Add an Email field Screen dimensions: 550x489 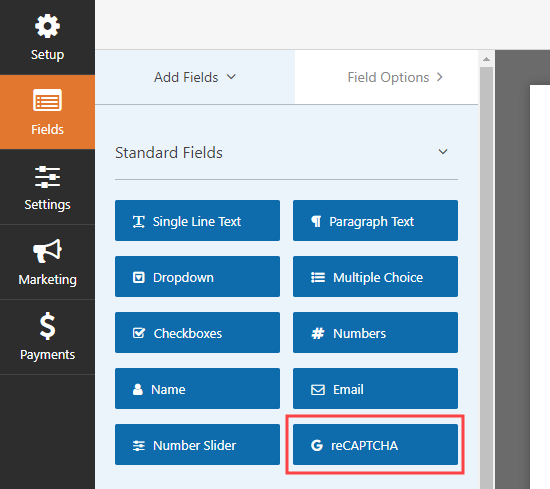coord(375,389)
